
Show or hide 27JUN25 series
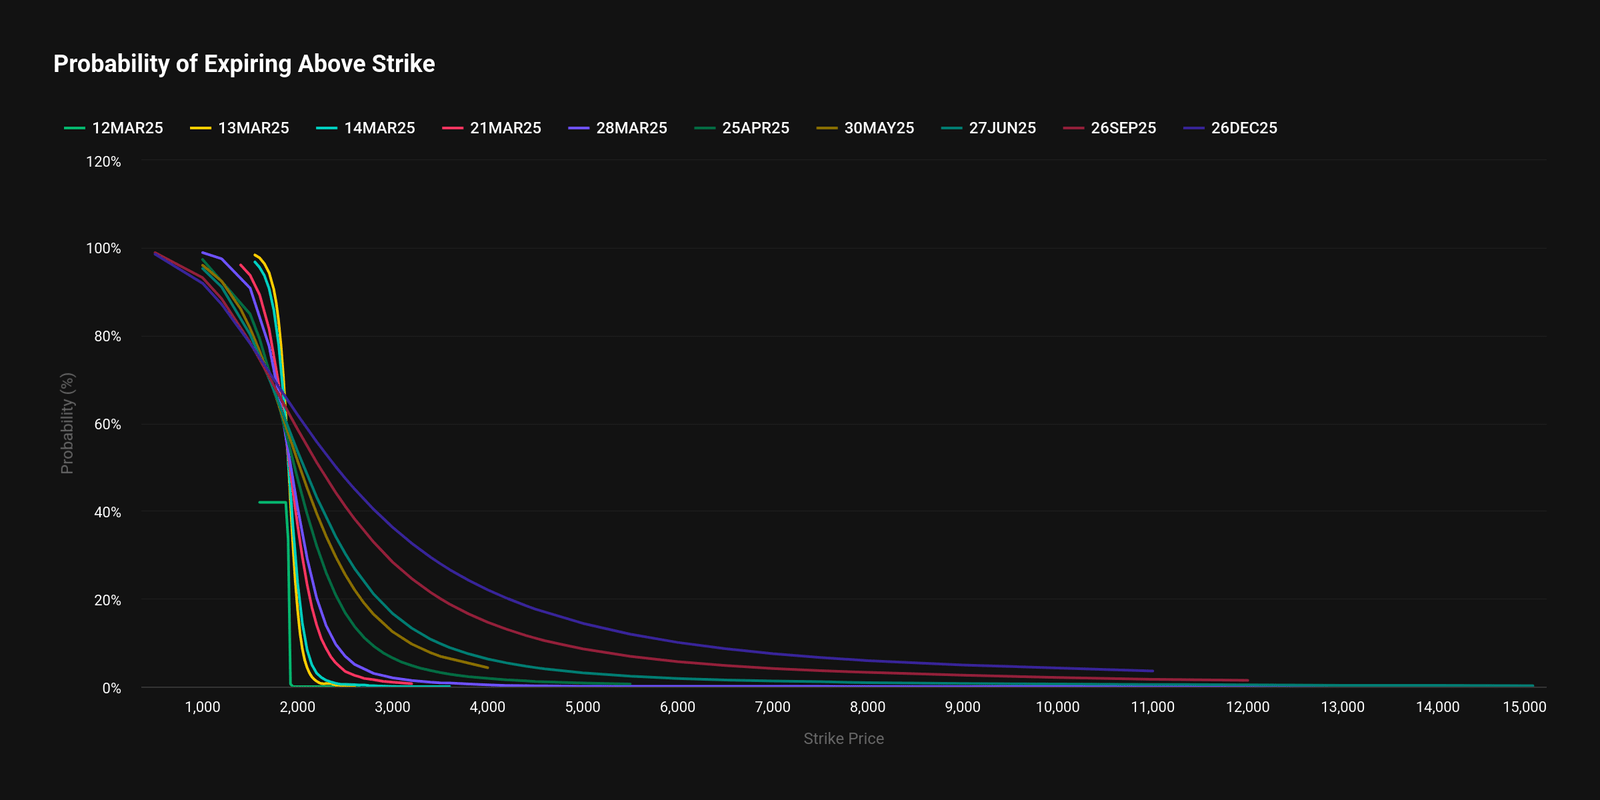[990, 128]
